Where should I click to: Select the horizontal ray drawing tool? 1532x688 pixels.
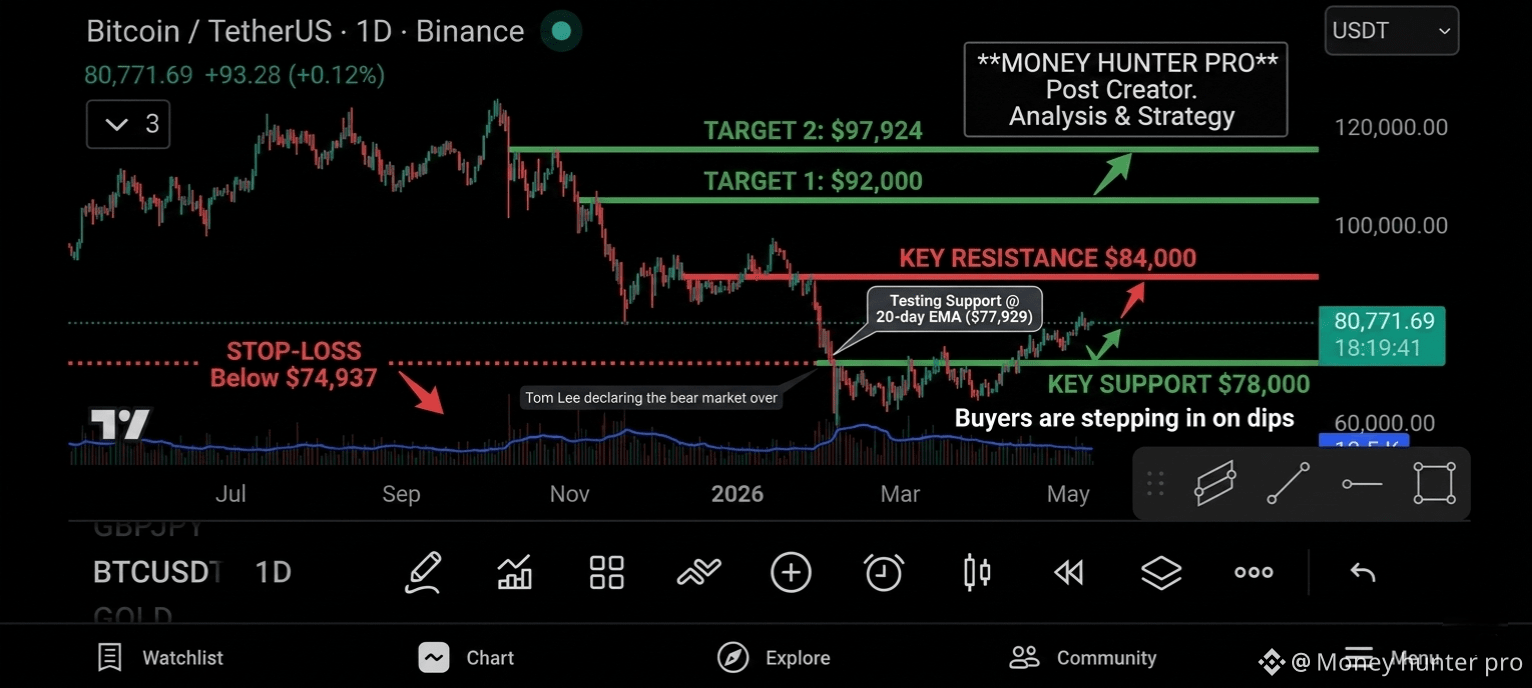[1362, 484]
